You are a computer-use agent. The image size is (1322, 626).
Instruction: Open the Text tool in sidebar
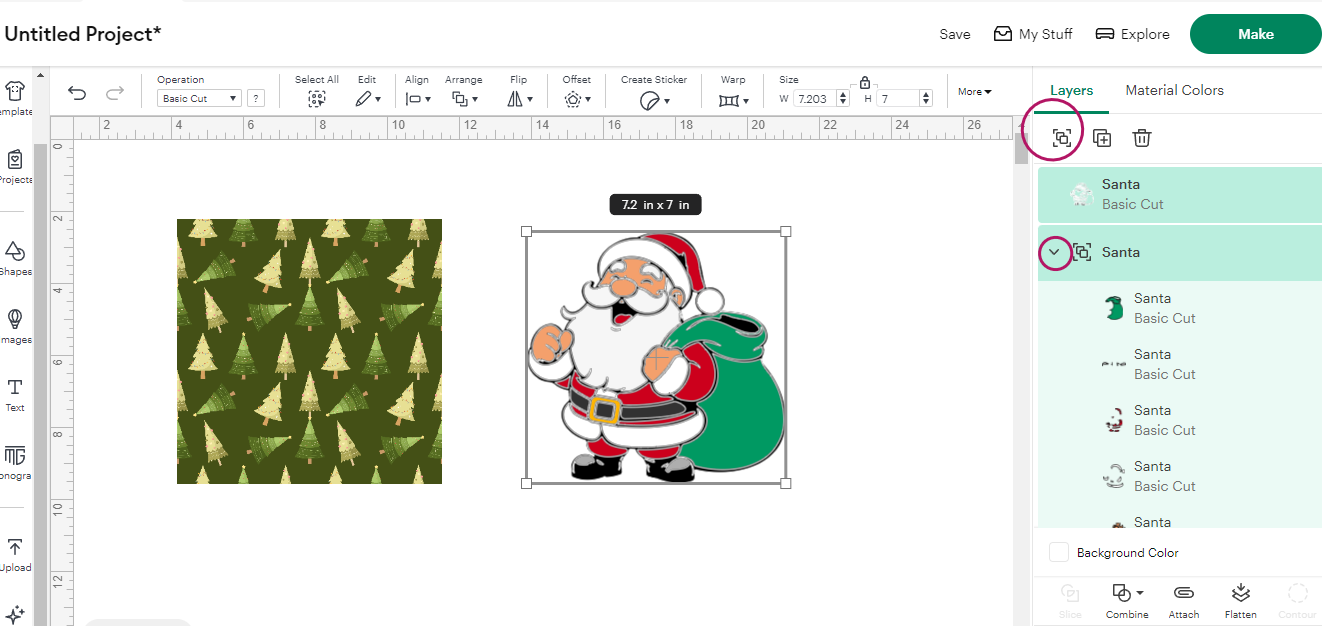pos(15,394)
